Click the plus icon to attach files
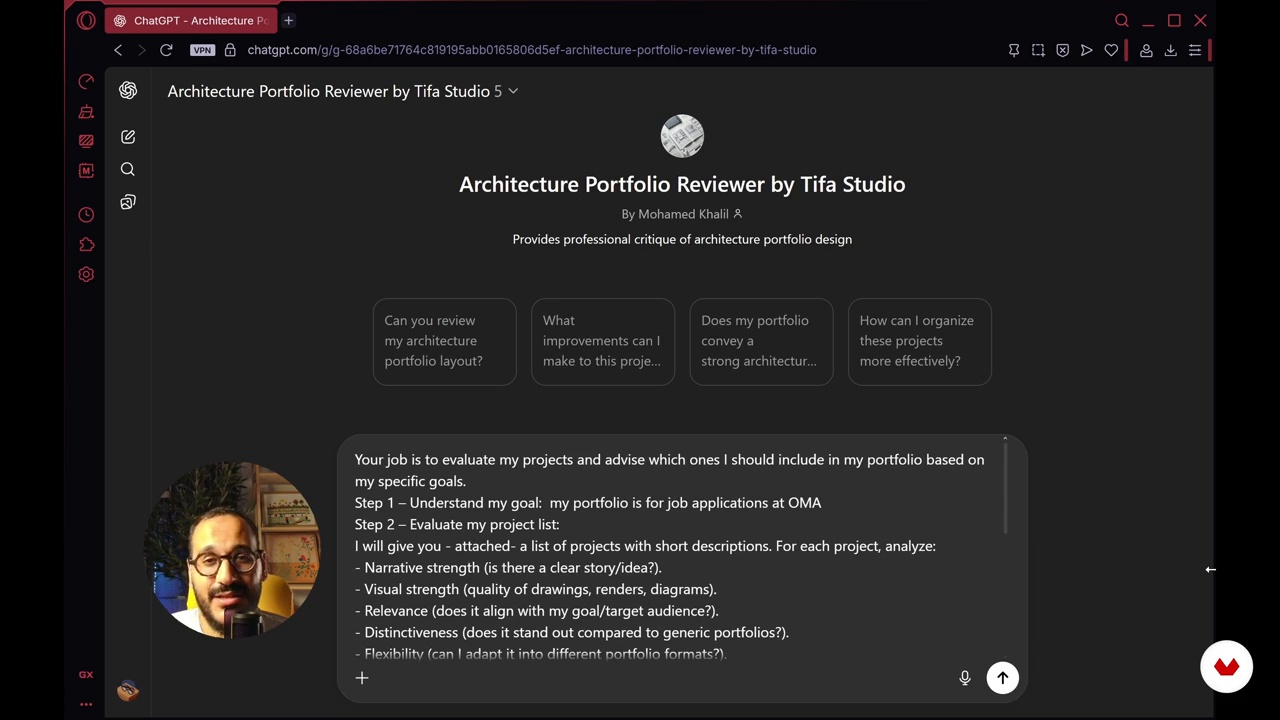Viewport: 1280px width, 720px height. (x=362, y=678)
